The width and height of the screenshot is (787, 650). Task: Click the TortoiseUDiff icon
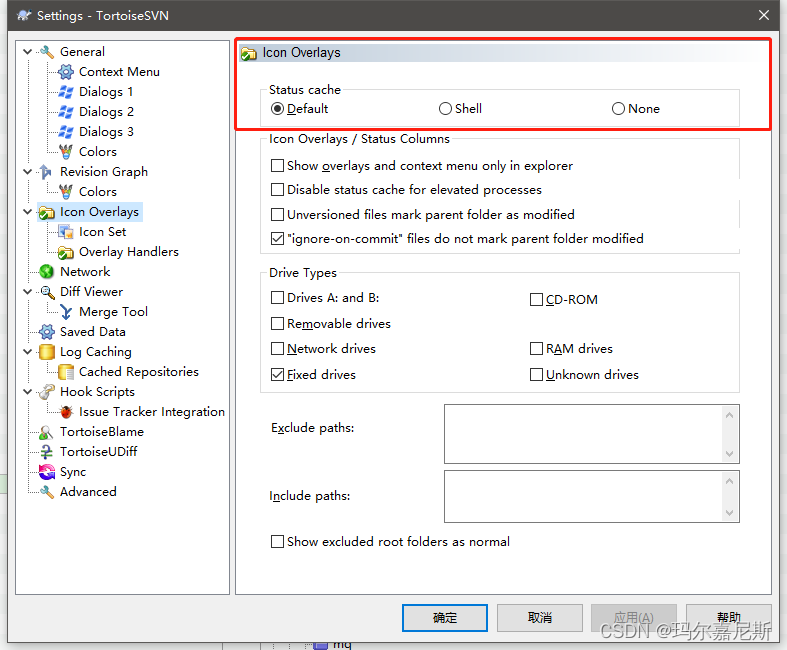point(47,452)
